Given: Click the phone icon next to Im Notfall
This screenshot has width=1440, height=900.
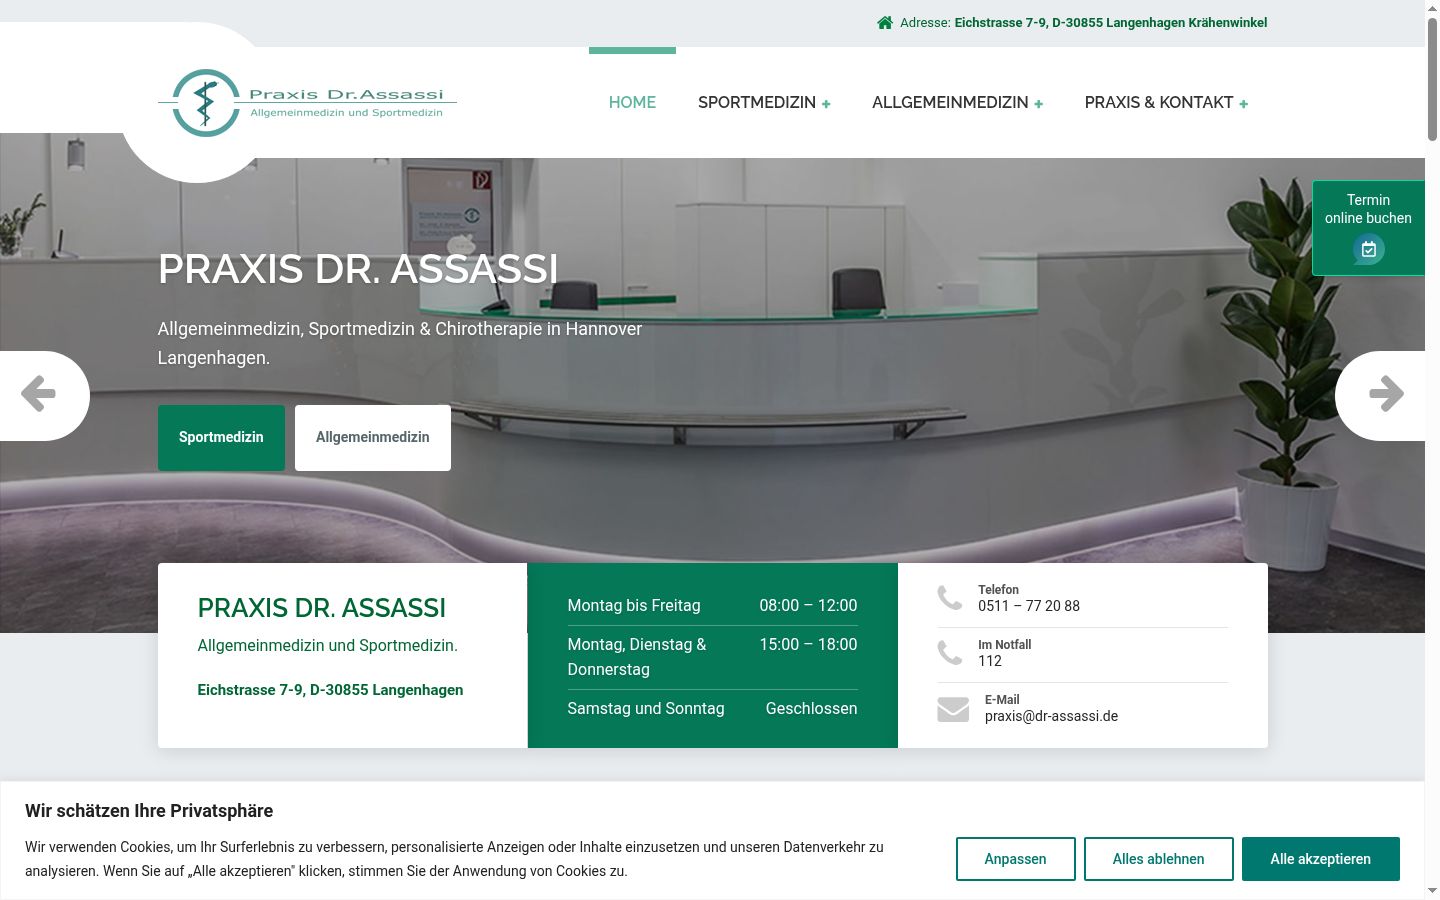Looking at the screenshot, I should pos(950,653).
